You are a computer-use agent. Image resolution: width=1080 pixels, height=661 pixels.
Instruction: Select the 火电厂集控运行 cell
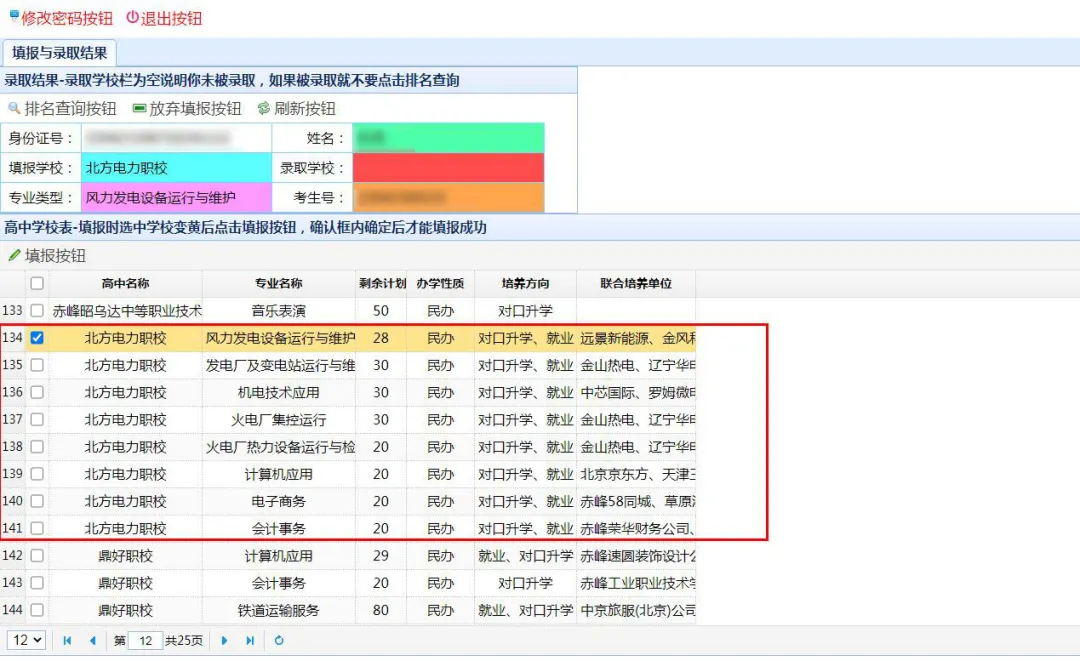tap(278, 419)
